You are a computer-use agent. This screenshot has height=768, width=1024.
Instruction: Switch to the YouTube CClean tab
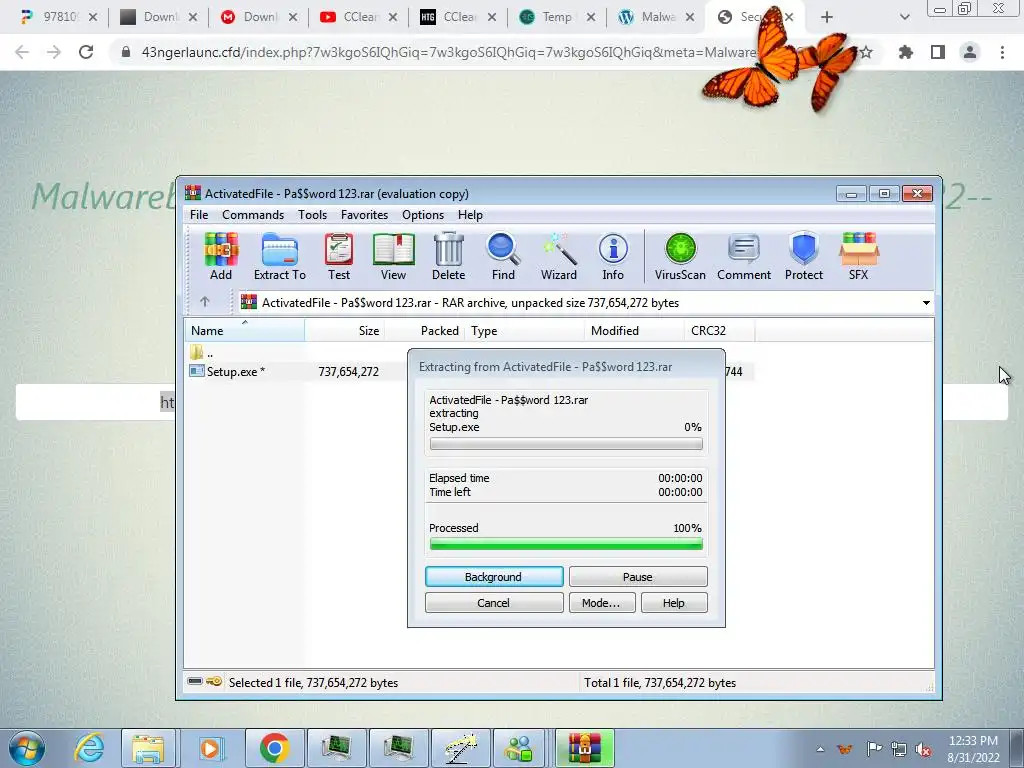click(360, 17)
